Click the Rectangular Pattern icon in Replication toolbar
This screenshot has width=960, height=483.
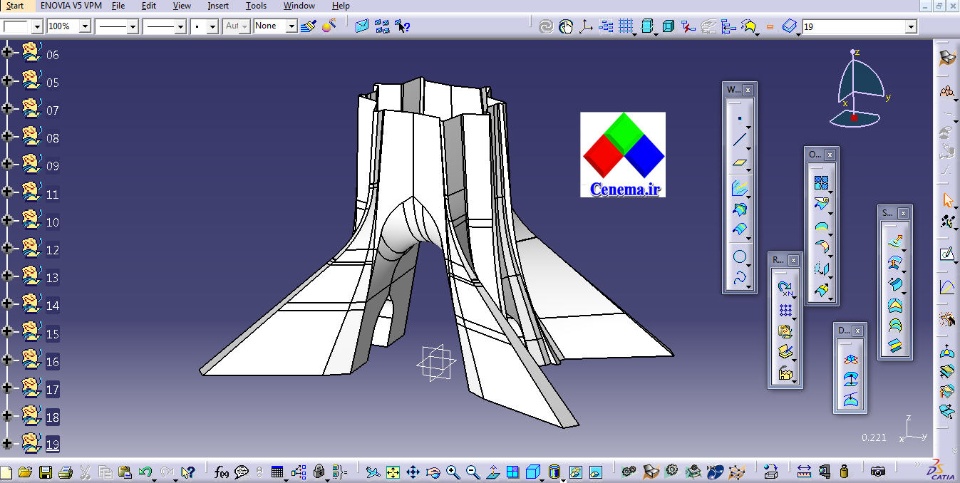tap(785, 310)
